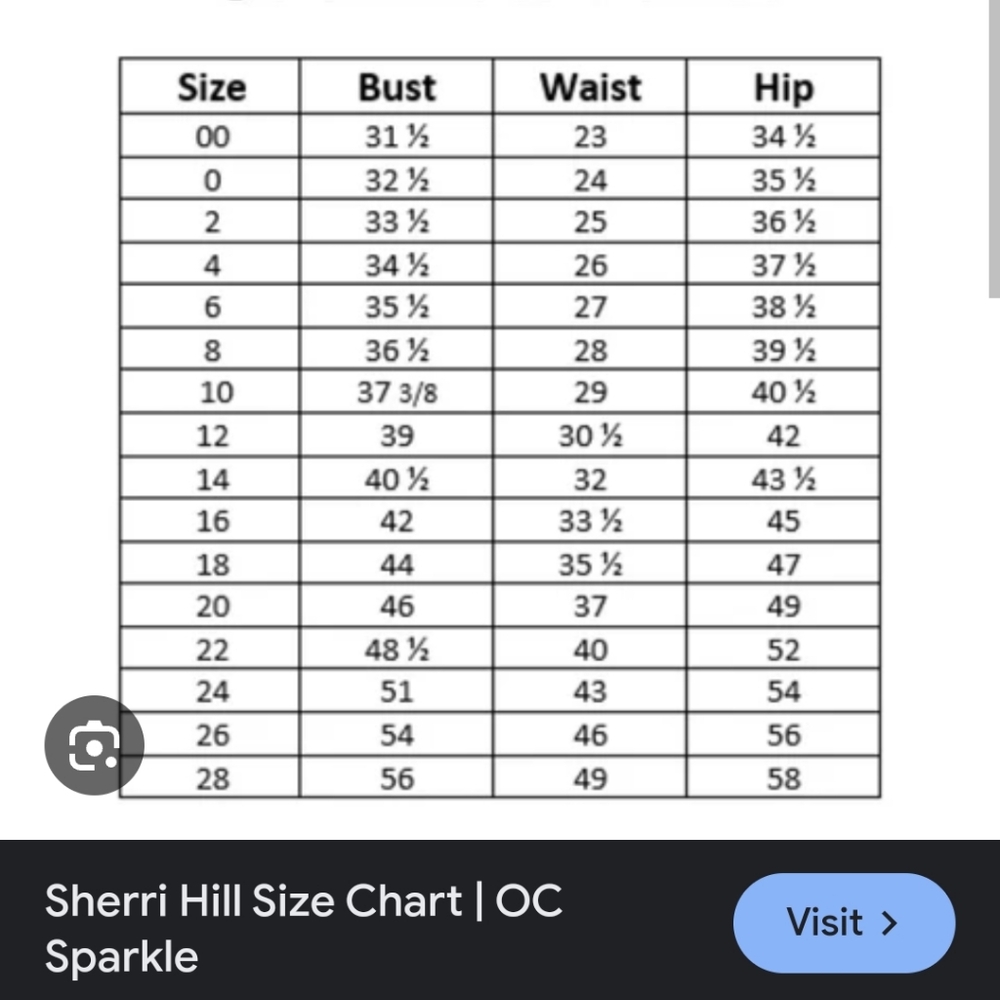Image resolution: width=1000 pixels, height=1000 pixels.
Task: Open the Sherri Hill Size Chart title link
Action: 304,929
